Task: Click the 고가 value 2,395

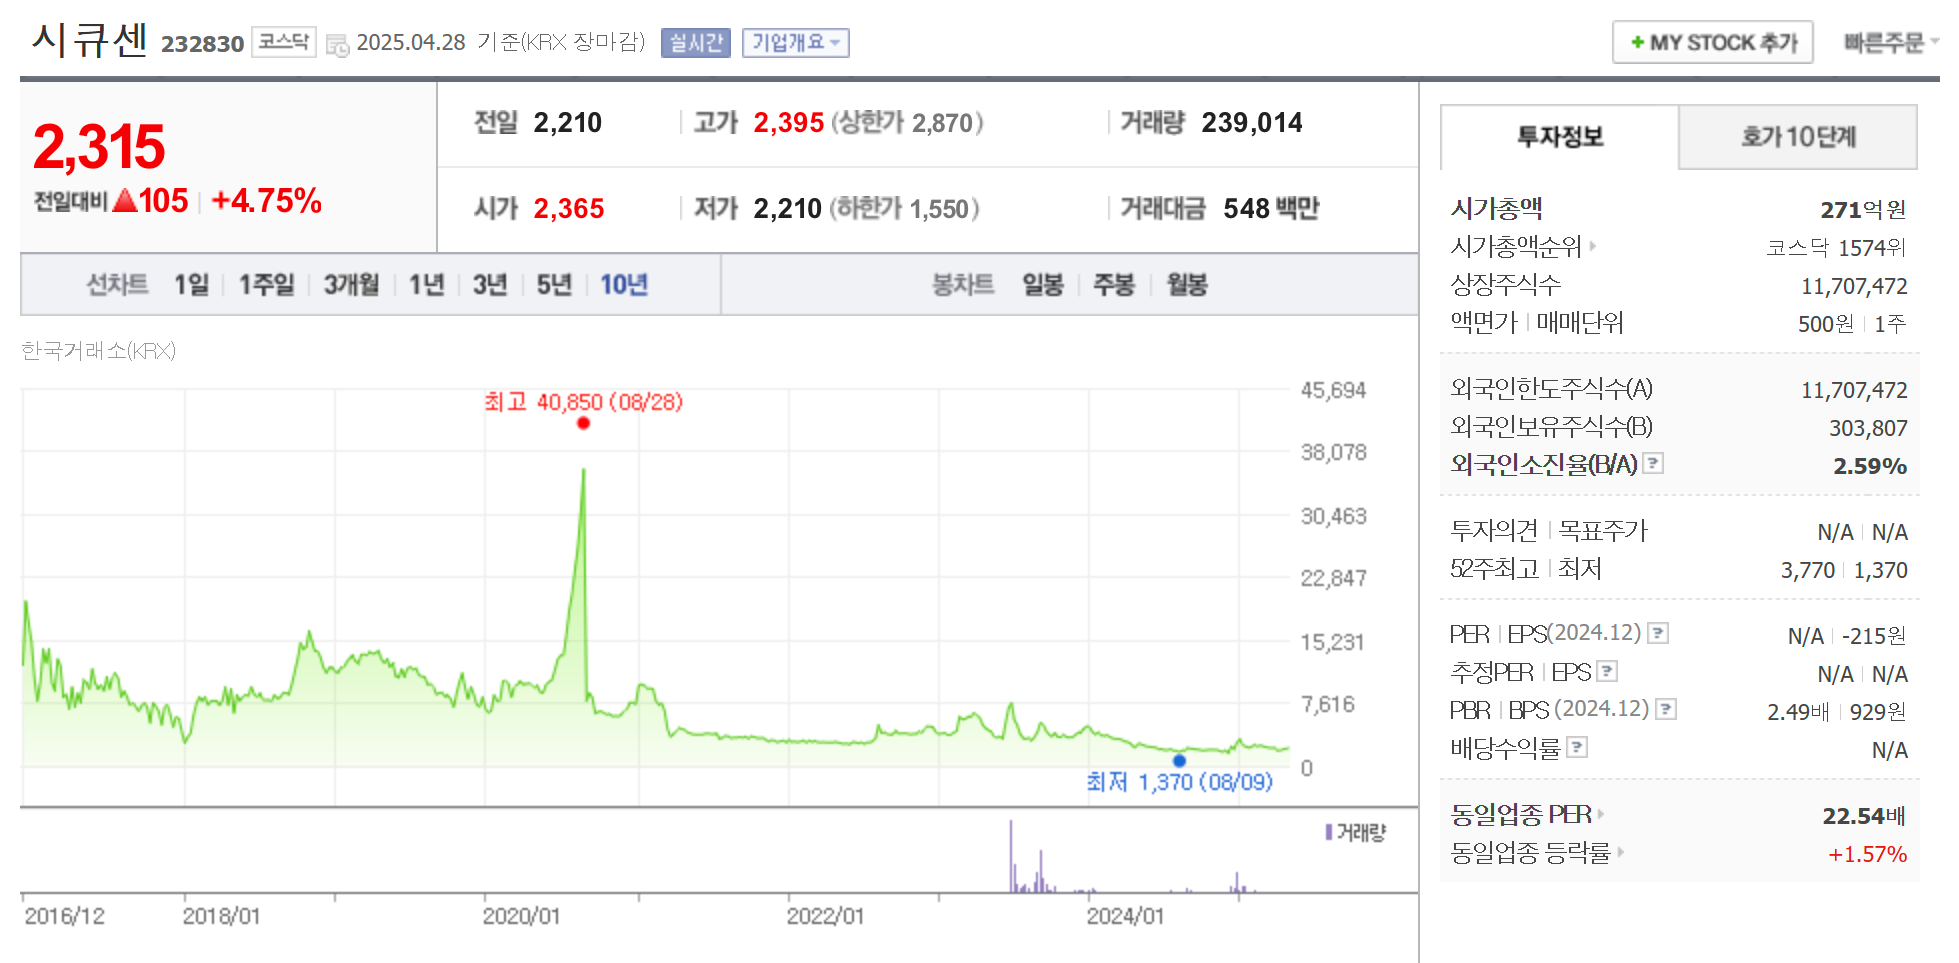Action: (789, 123)
